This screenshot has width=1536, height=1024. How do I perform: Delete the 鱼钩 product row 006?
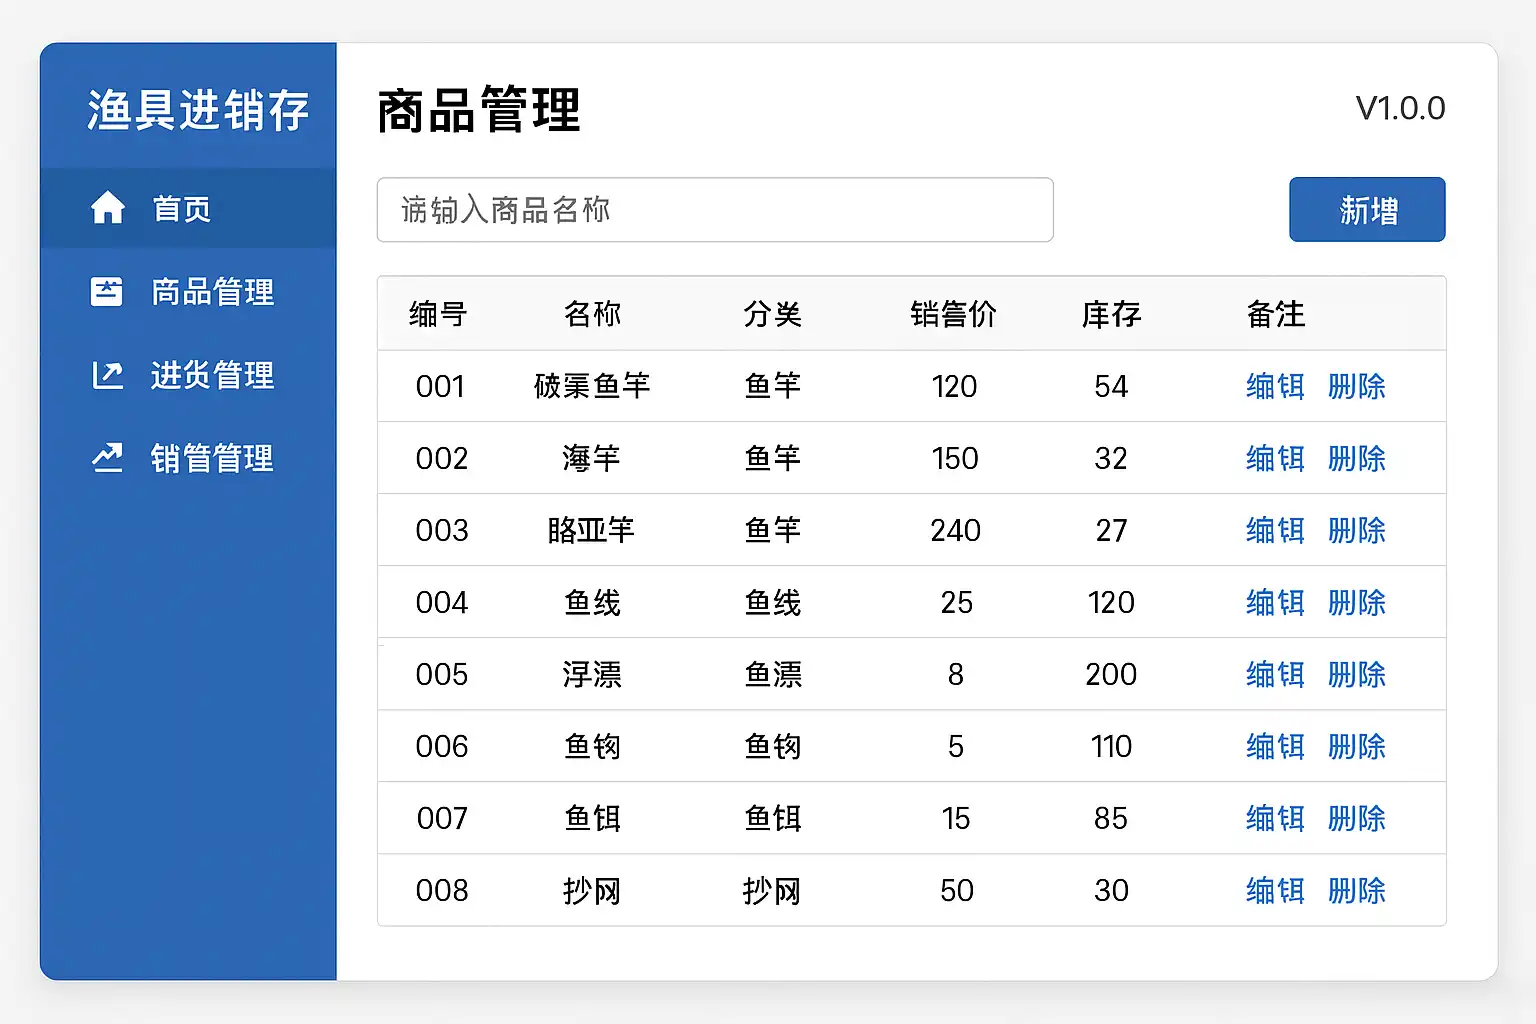[1356, 746]
